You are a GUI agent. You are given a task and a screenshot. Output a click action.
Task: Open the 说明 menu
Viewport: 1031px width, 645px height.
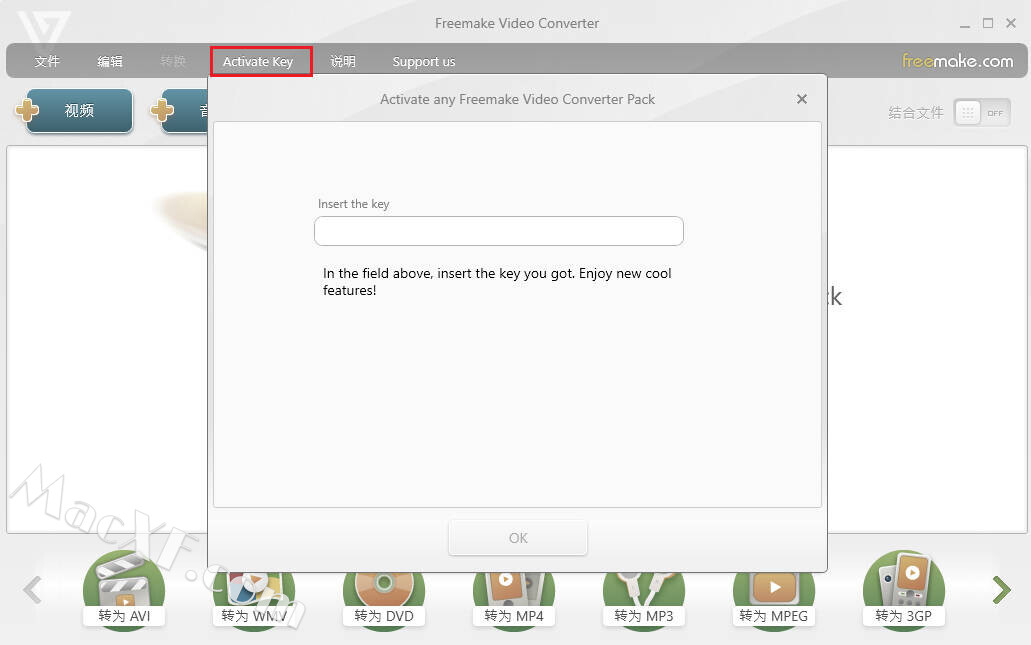point(343,61)
